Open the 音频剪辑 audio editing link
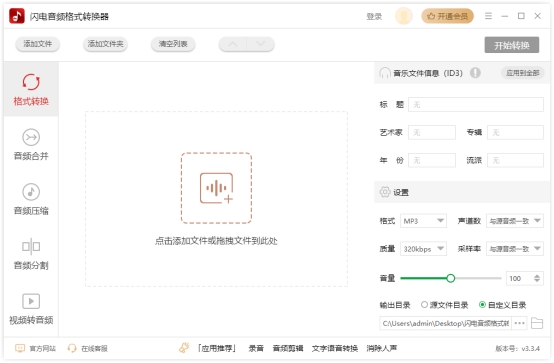This screenshot has height=363, width=554. 288,349
